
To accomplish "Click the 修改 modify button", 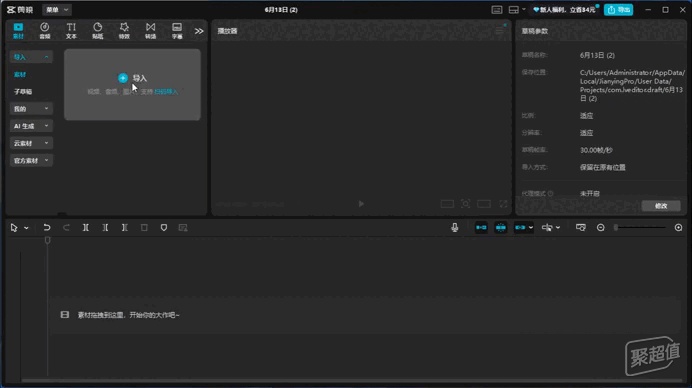I will coord(661,206).
